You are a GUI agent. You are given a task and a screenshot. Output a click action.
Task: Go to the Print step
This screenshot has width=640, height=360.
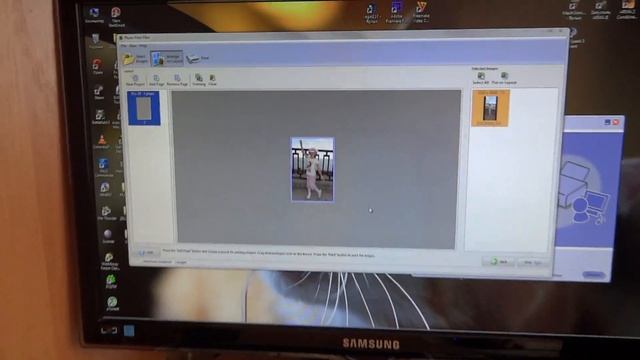(x=198, y=59)
